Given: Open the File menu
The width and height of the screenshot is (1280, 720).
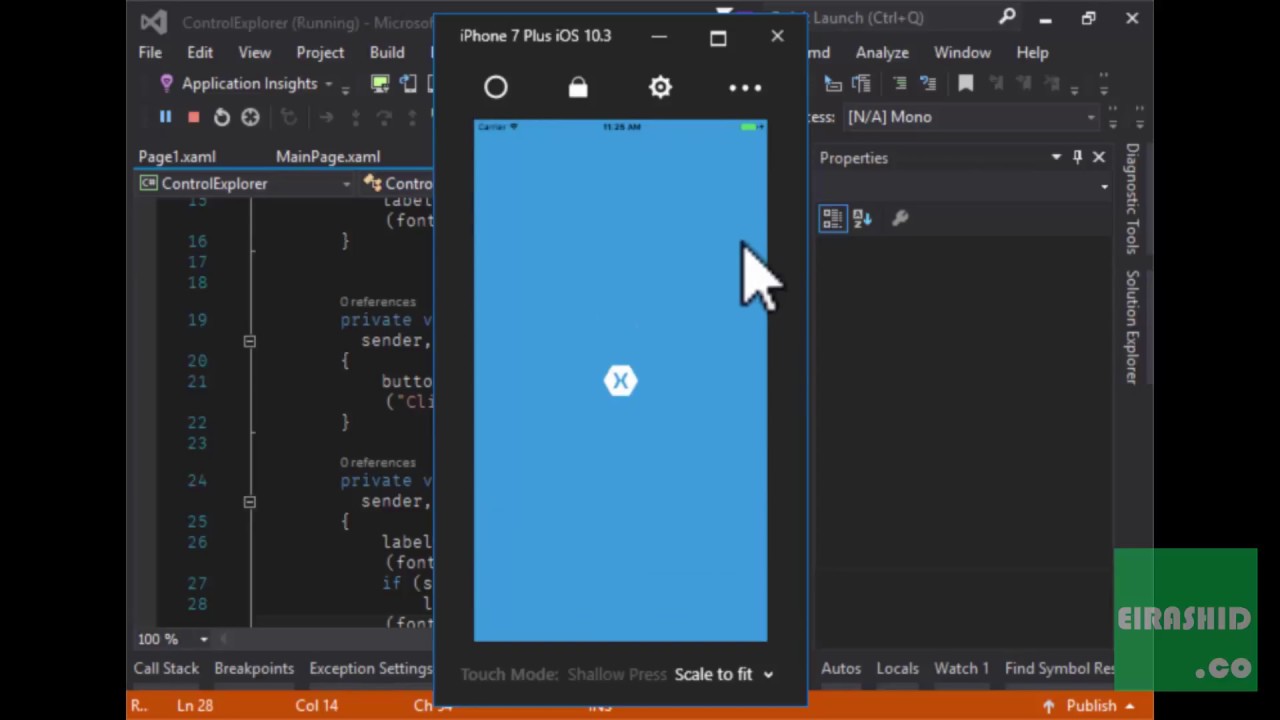Looking at the screenshot, I should click(150, 52).
